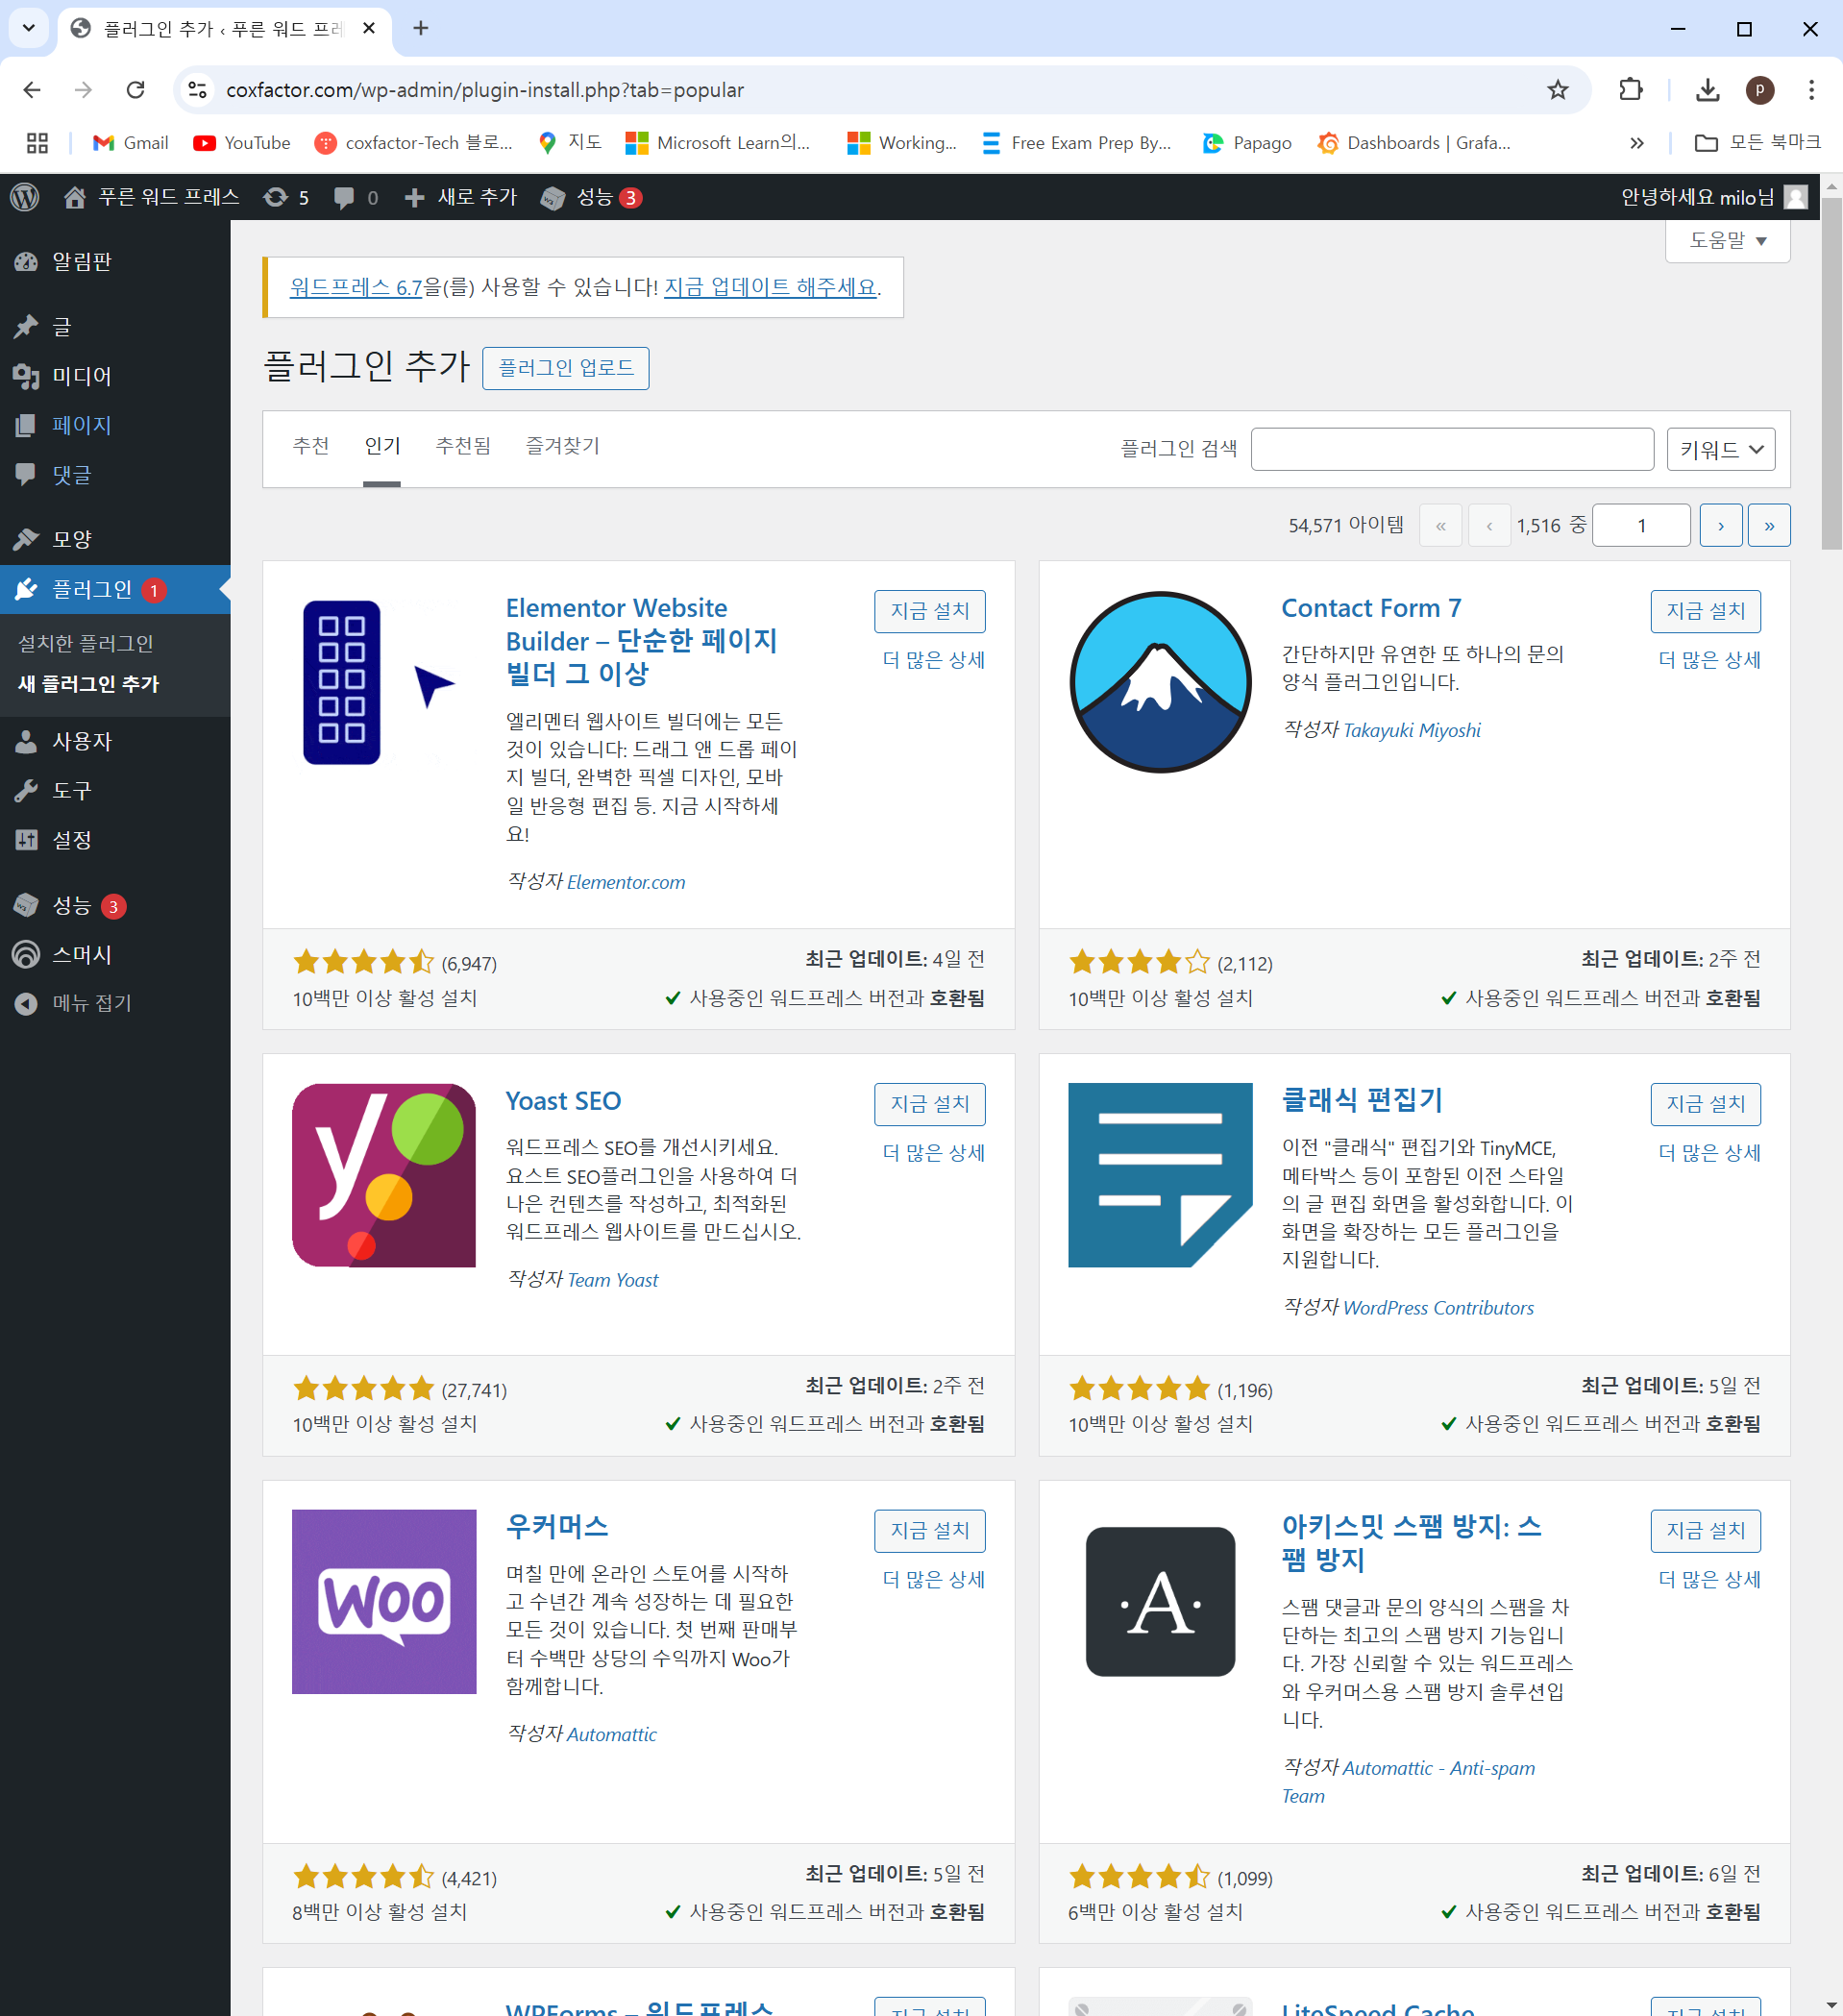Screen dimensions: 1843x2016
Task: Open the Chrome three-dot menu
Action: click(1811, 90)
